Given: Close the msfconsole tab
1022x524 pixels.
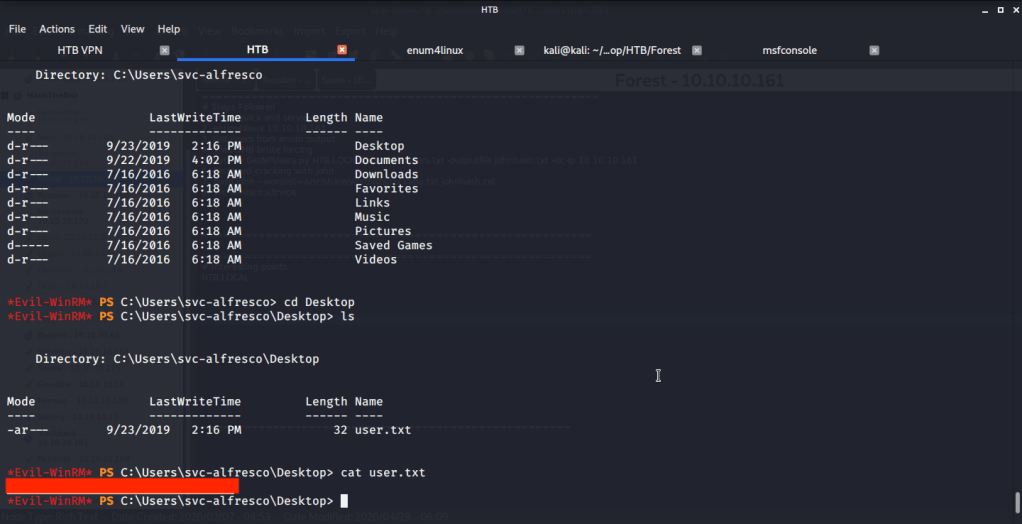Looking at the screenshot, I should [874, 50].
